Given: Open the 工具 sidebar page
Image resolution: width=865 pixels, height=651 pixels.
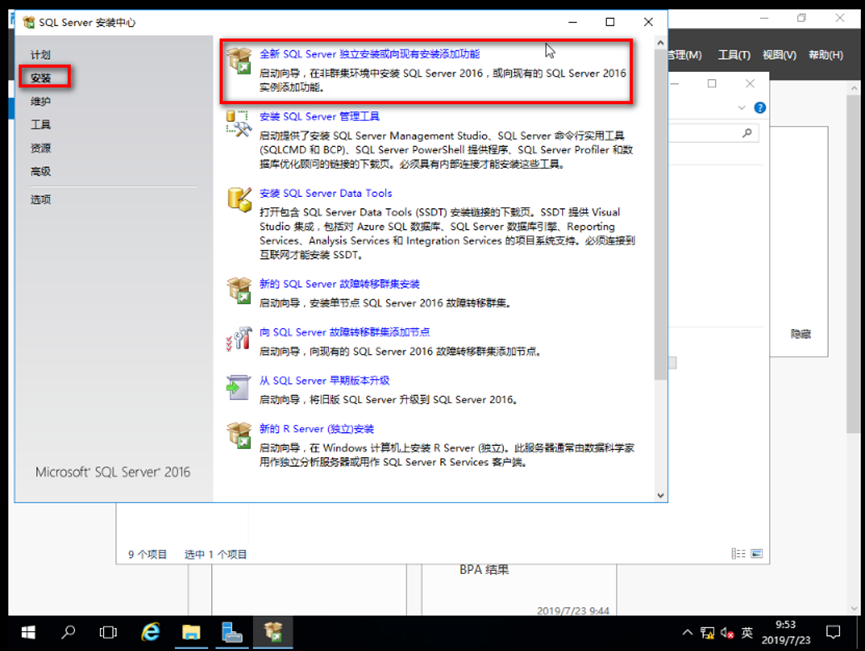Looking at the screenshot, I should pos(40,125).
